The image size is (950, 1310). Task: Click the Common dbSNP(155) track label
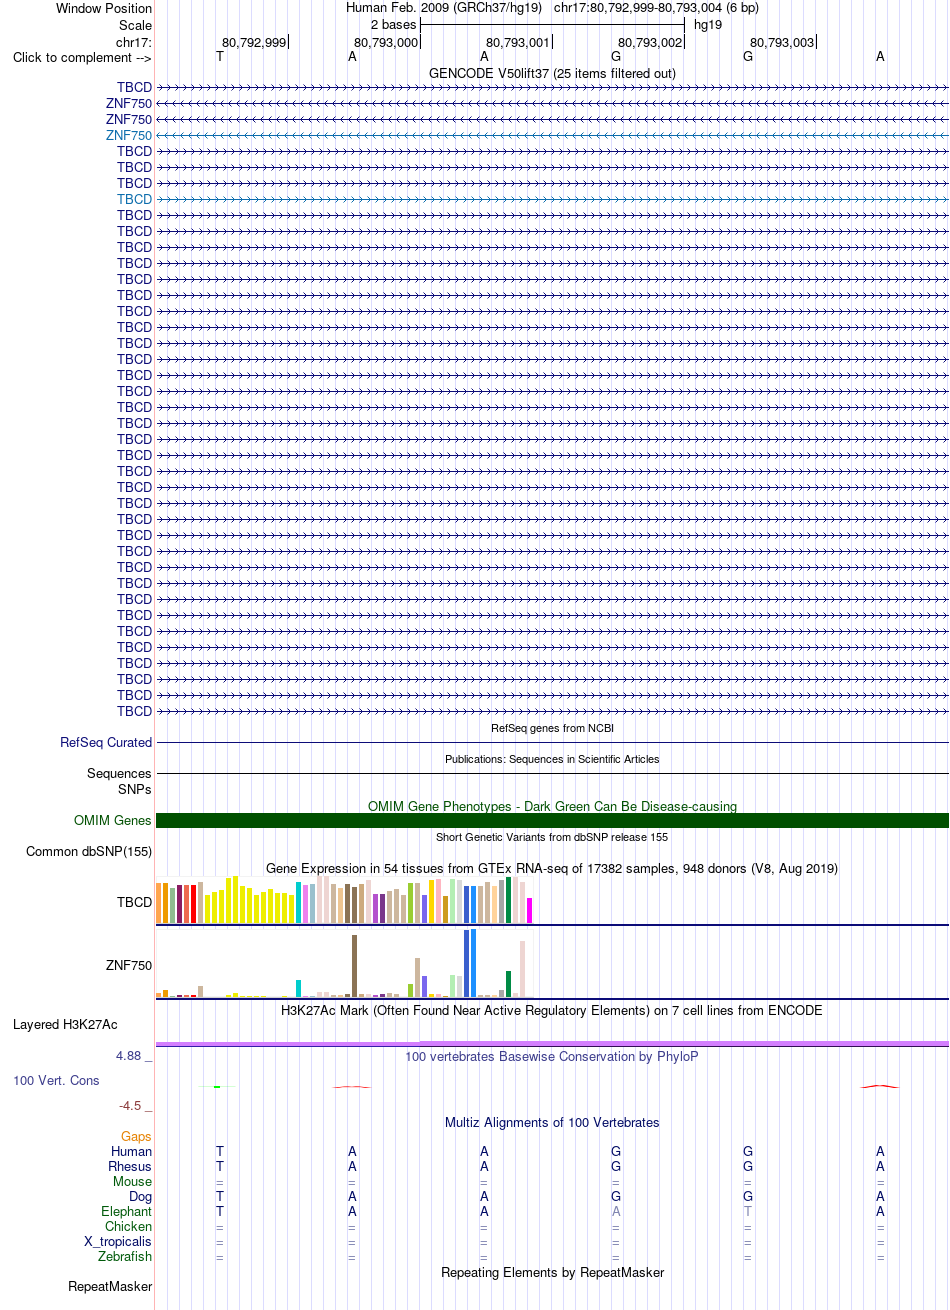click(x=89, y=852)
